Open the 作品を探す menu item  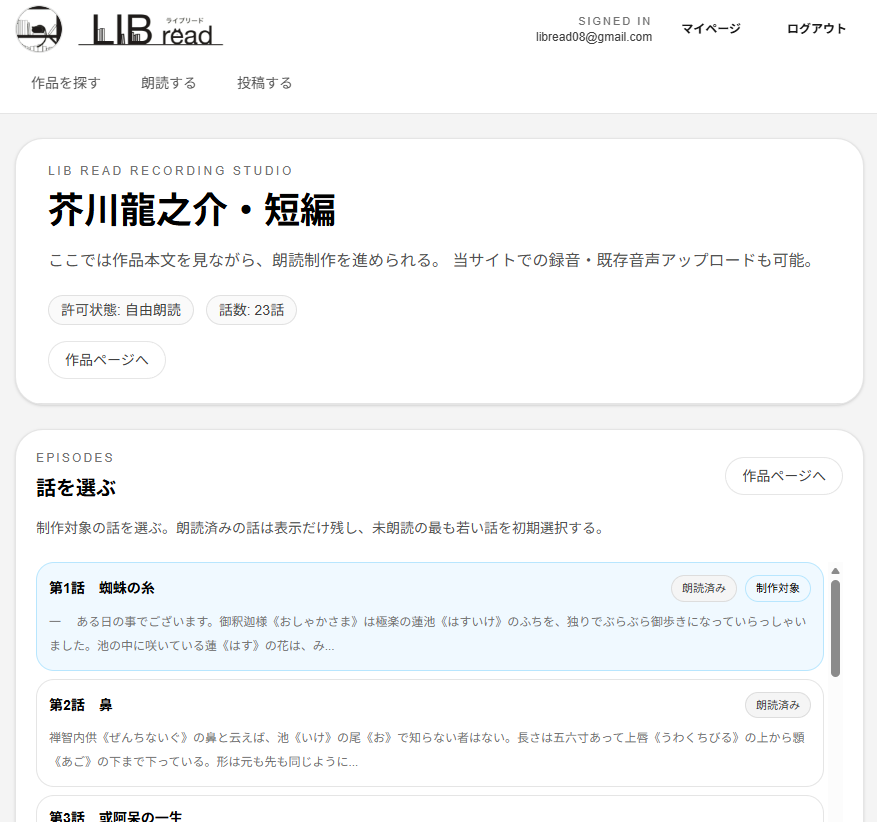click(65, 83)
